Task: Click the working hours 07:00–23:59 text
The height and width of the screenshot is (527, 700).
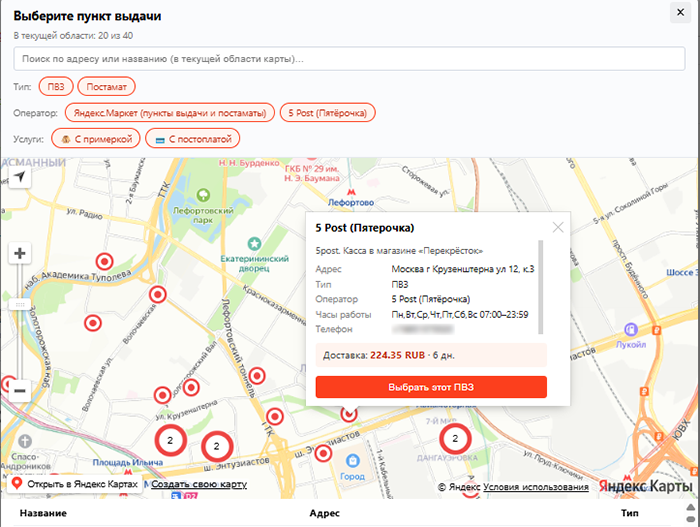Action: [504, 314]
